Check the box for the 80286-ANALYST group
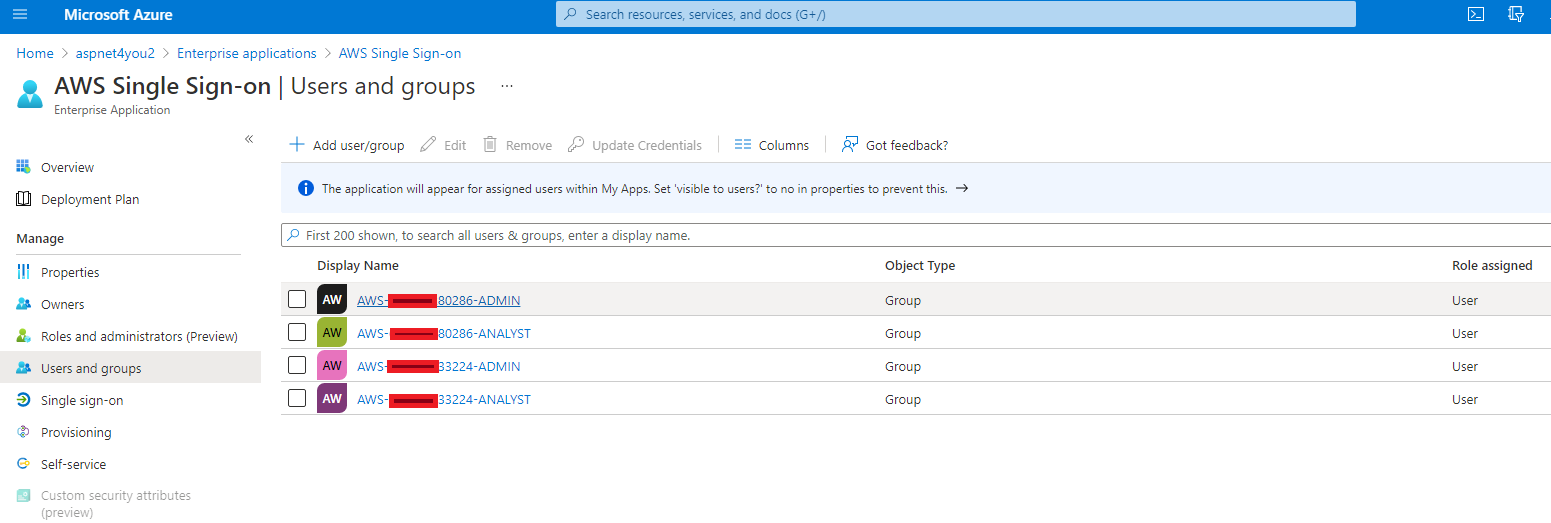Screen dimensions: 1551x523 [x=297, y=332]
